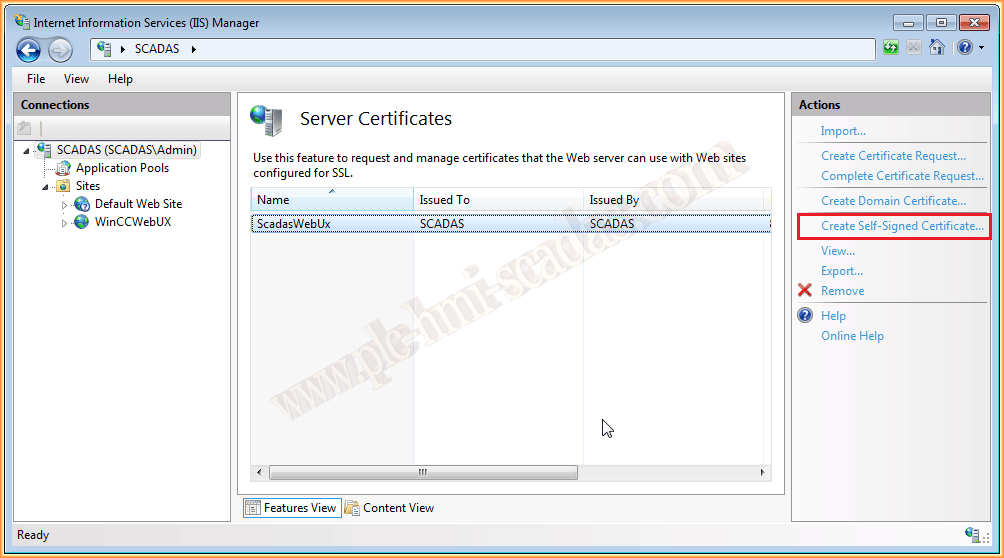
Task: Collapse the SCADAS server node
Action: tap(26, 151)
